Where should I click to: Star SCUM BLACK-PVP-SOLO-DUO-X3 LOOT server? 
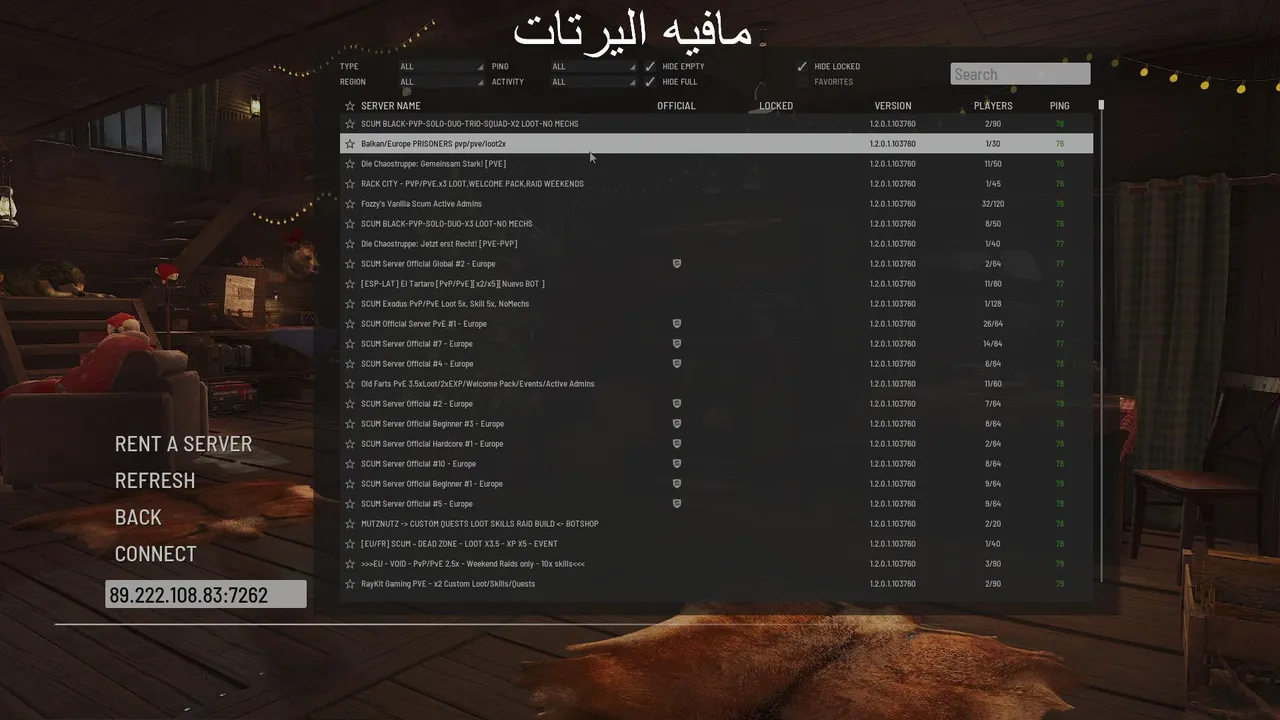tap(350, 224)
